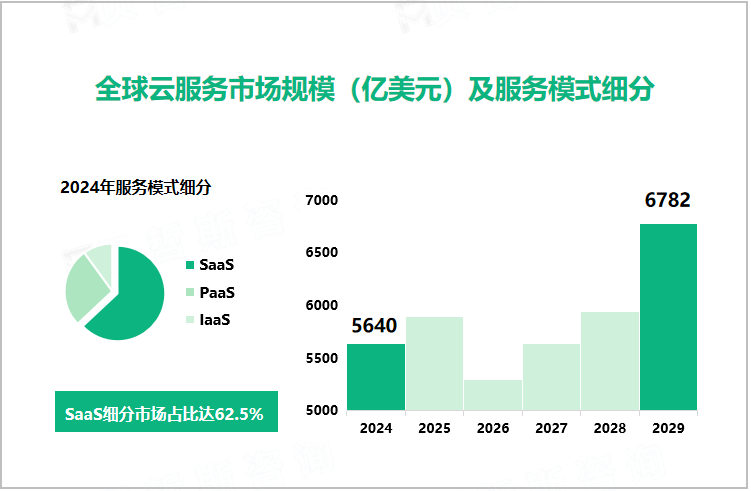Click the 2026 bar in bar chart
The width and height of the screenshot is (751, 491).
[493, 395]
